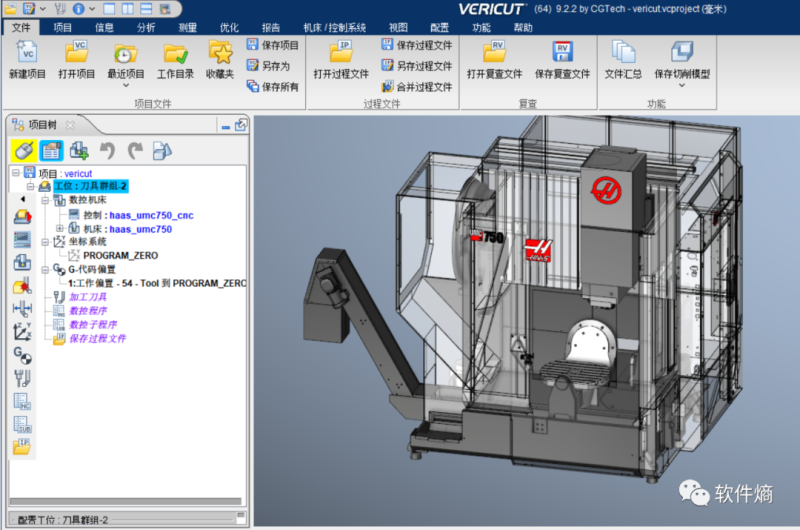Collapse the 数控机床 tree node

tap(45, 201)
